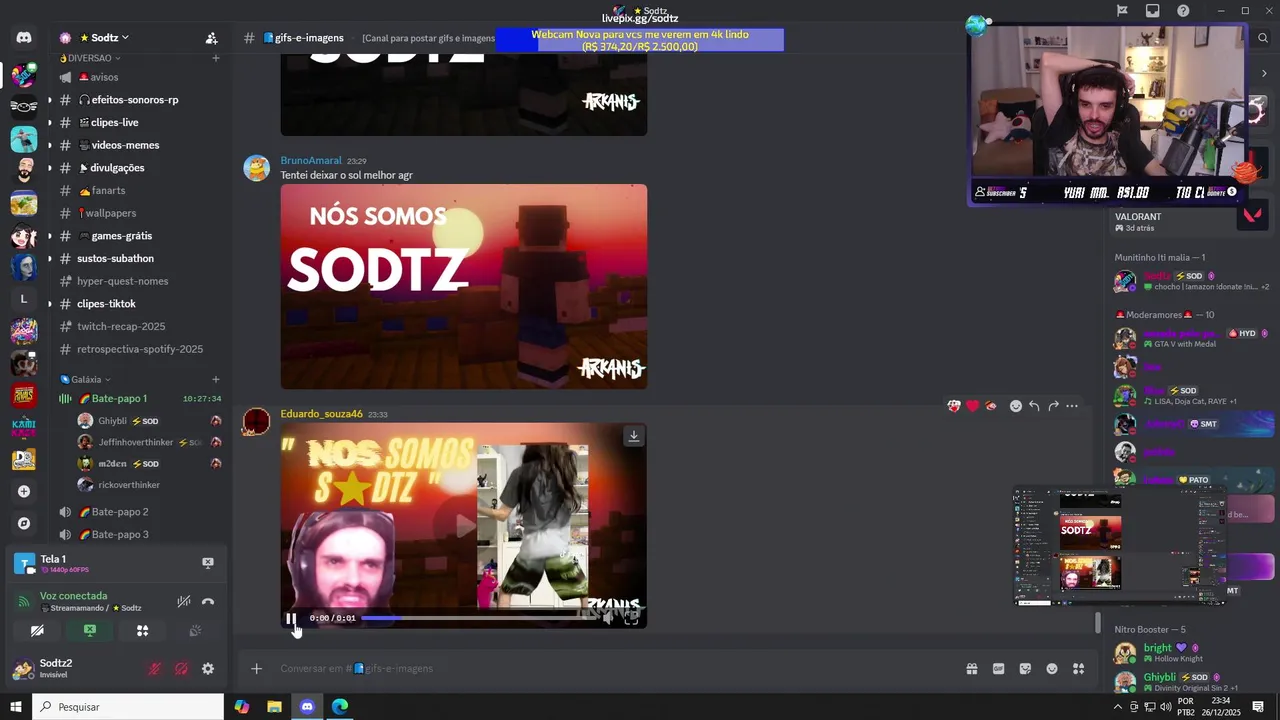This screenshot has height=720, width=1280.
Task: Open gift picker in message bar
Action: [971, 669]
